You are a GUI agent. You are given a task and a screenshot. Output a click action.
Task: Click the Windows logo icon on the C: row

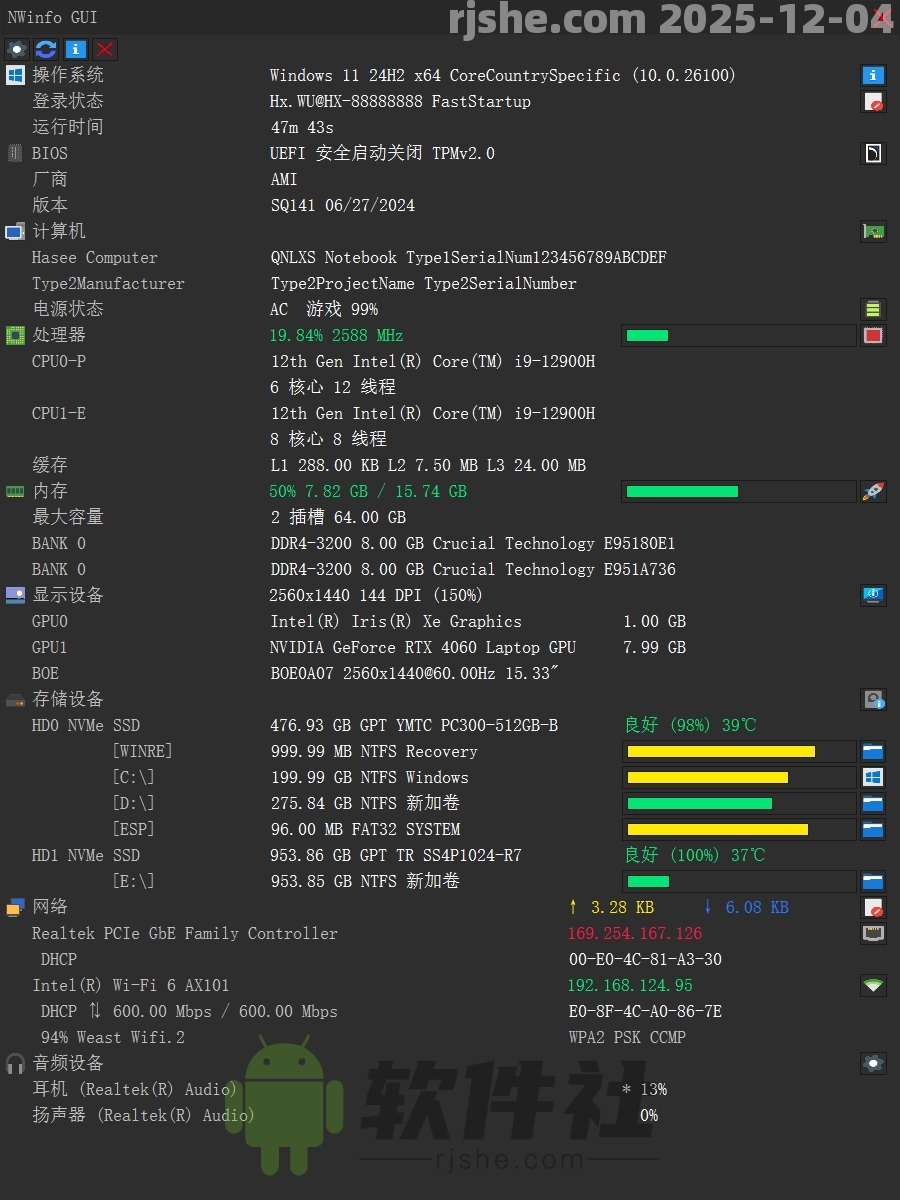pyautogui.click(x=872, y=777)
